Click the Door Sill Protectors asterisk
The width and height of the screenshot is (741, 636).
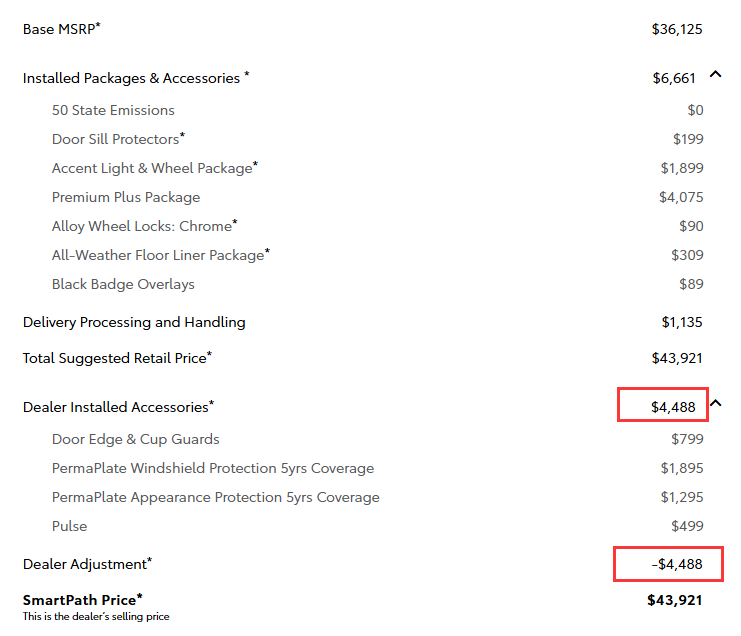[183, 136]
